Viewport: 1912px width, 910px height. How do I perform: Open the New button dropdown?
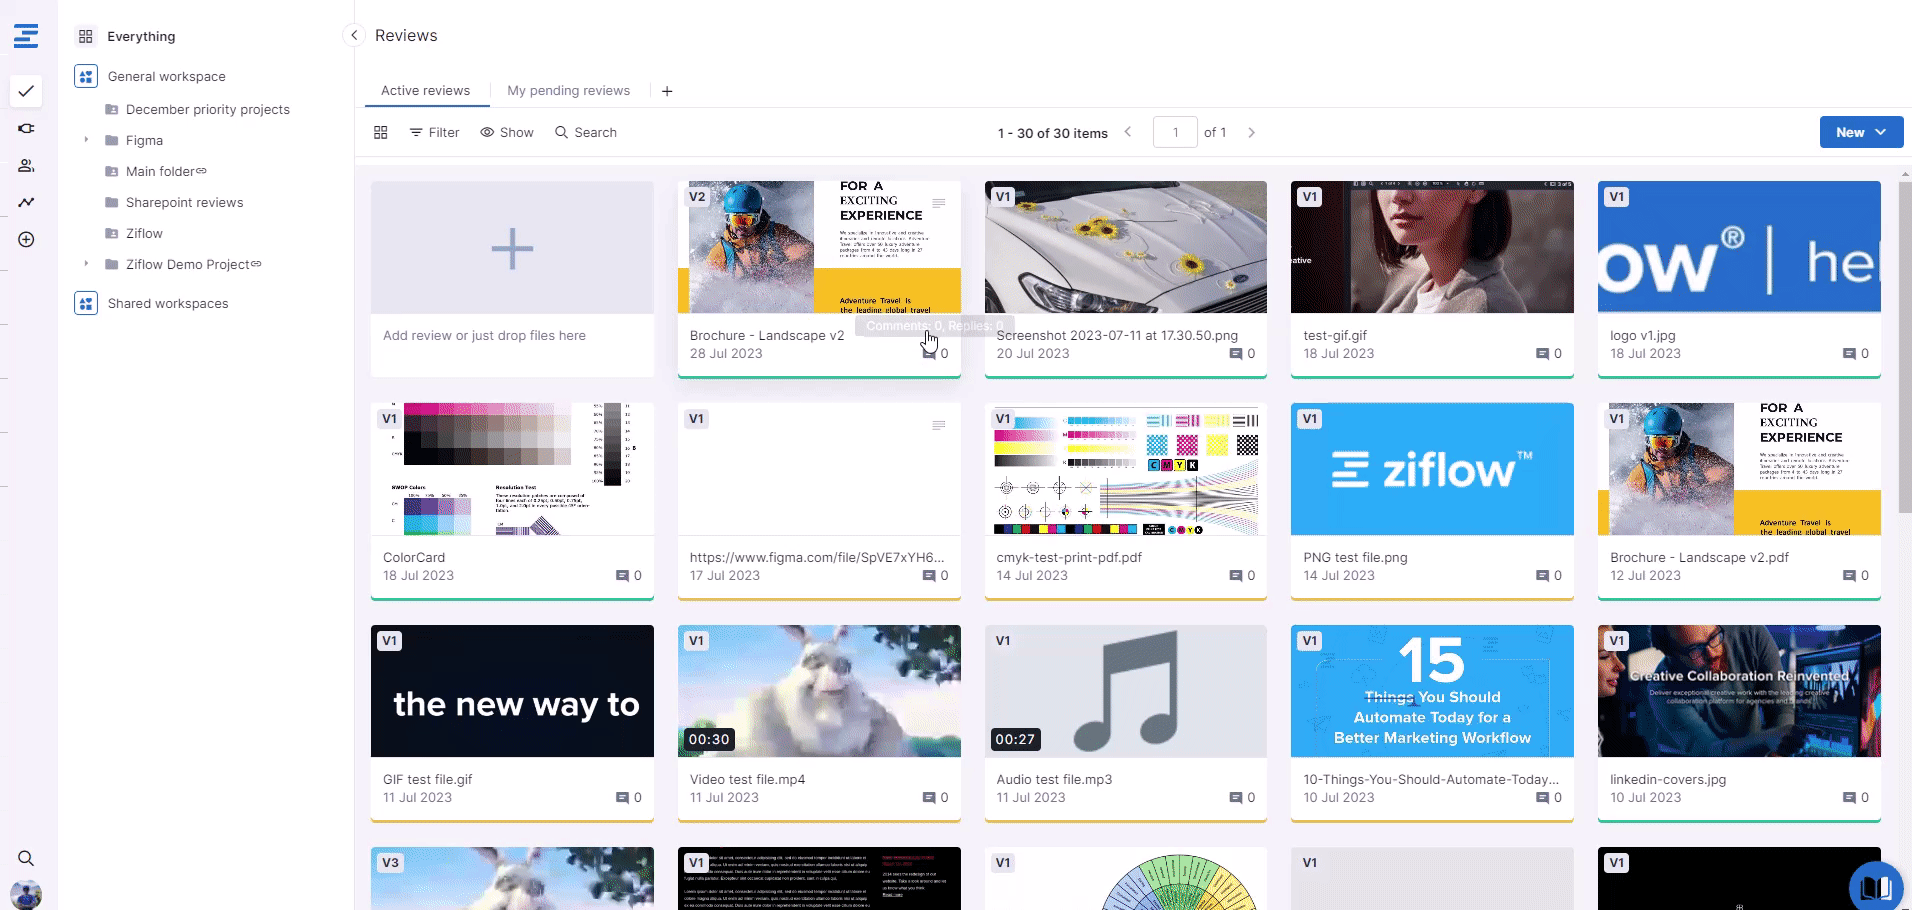click(x=1860, y=132)
